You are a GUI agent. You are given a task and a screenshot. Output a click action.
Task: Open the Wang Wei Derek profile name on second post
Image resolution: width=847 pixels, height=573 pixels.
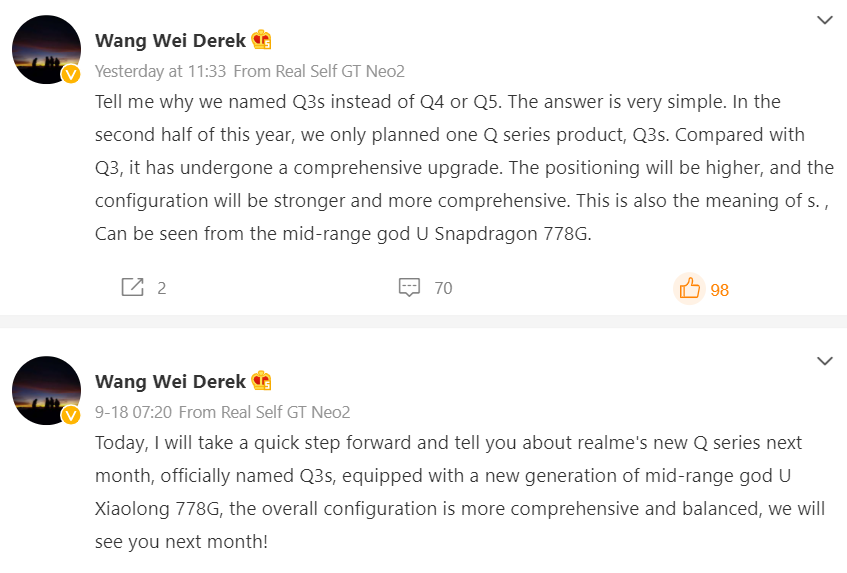170,381
